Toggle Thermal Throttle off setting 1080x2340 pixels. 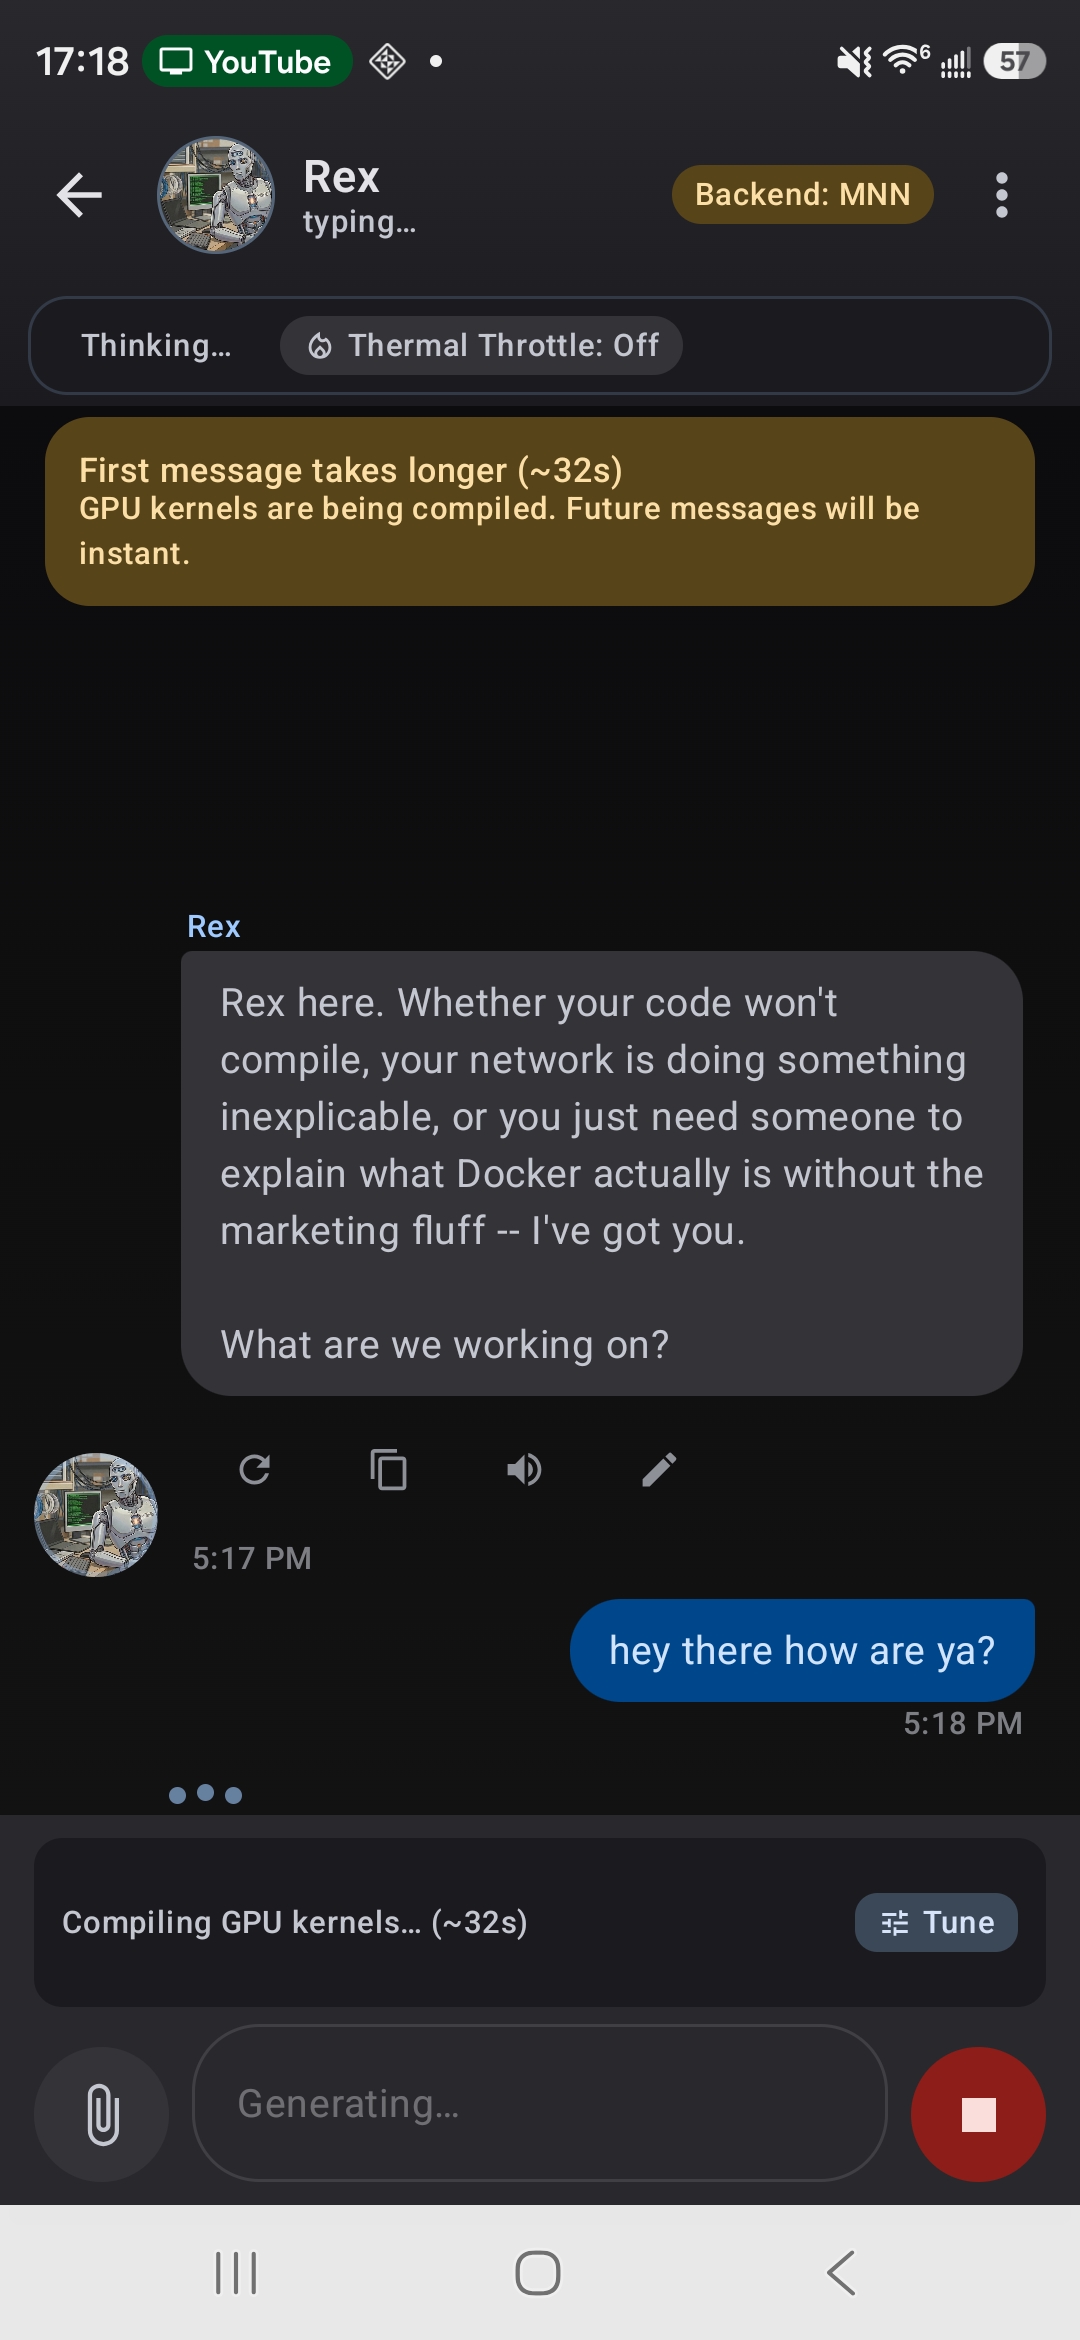(481, 345)
